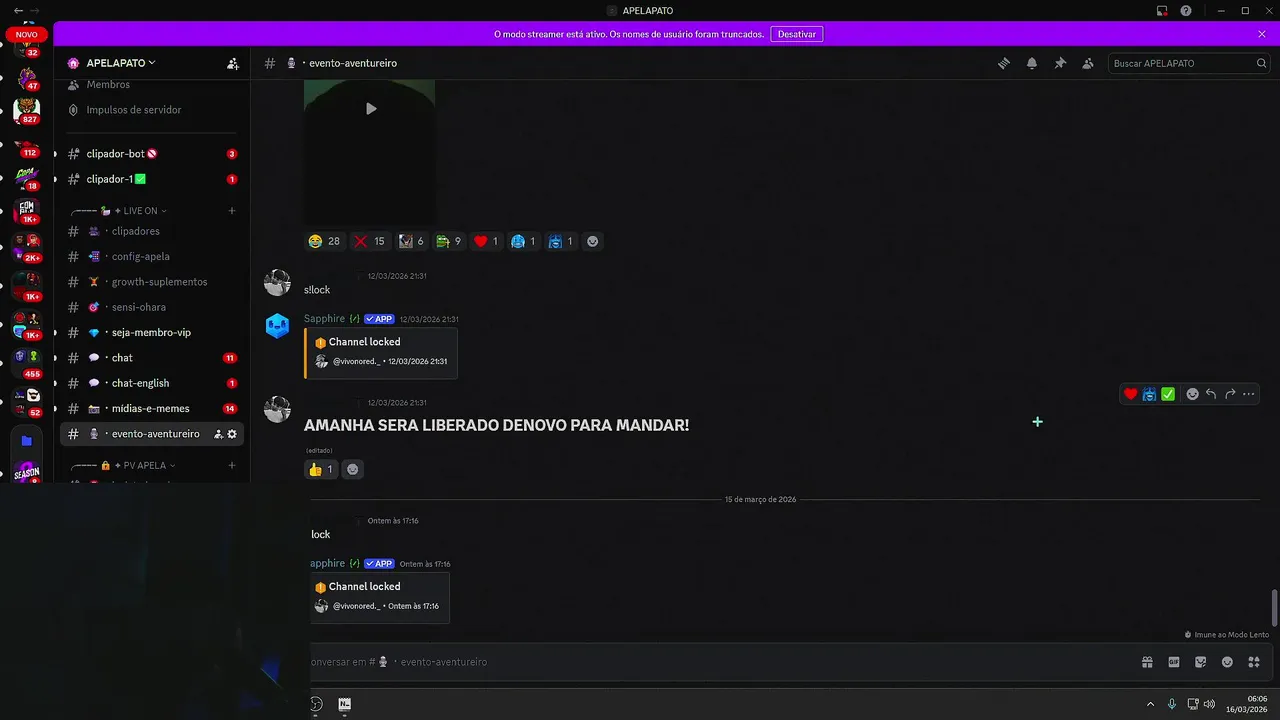
Task: Toggle the thumbs up reaction
Action: tap(321, 469)
